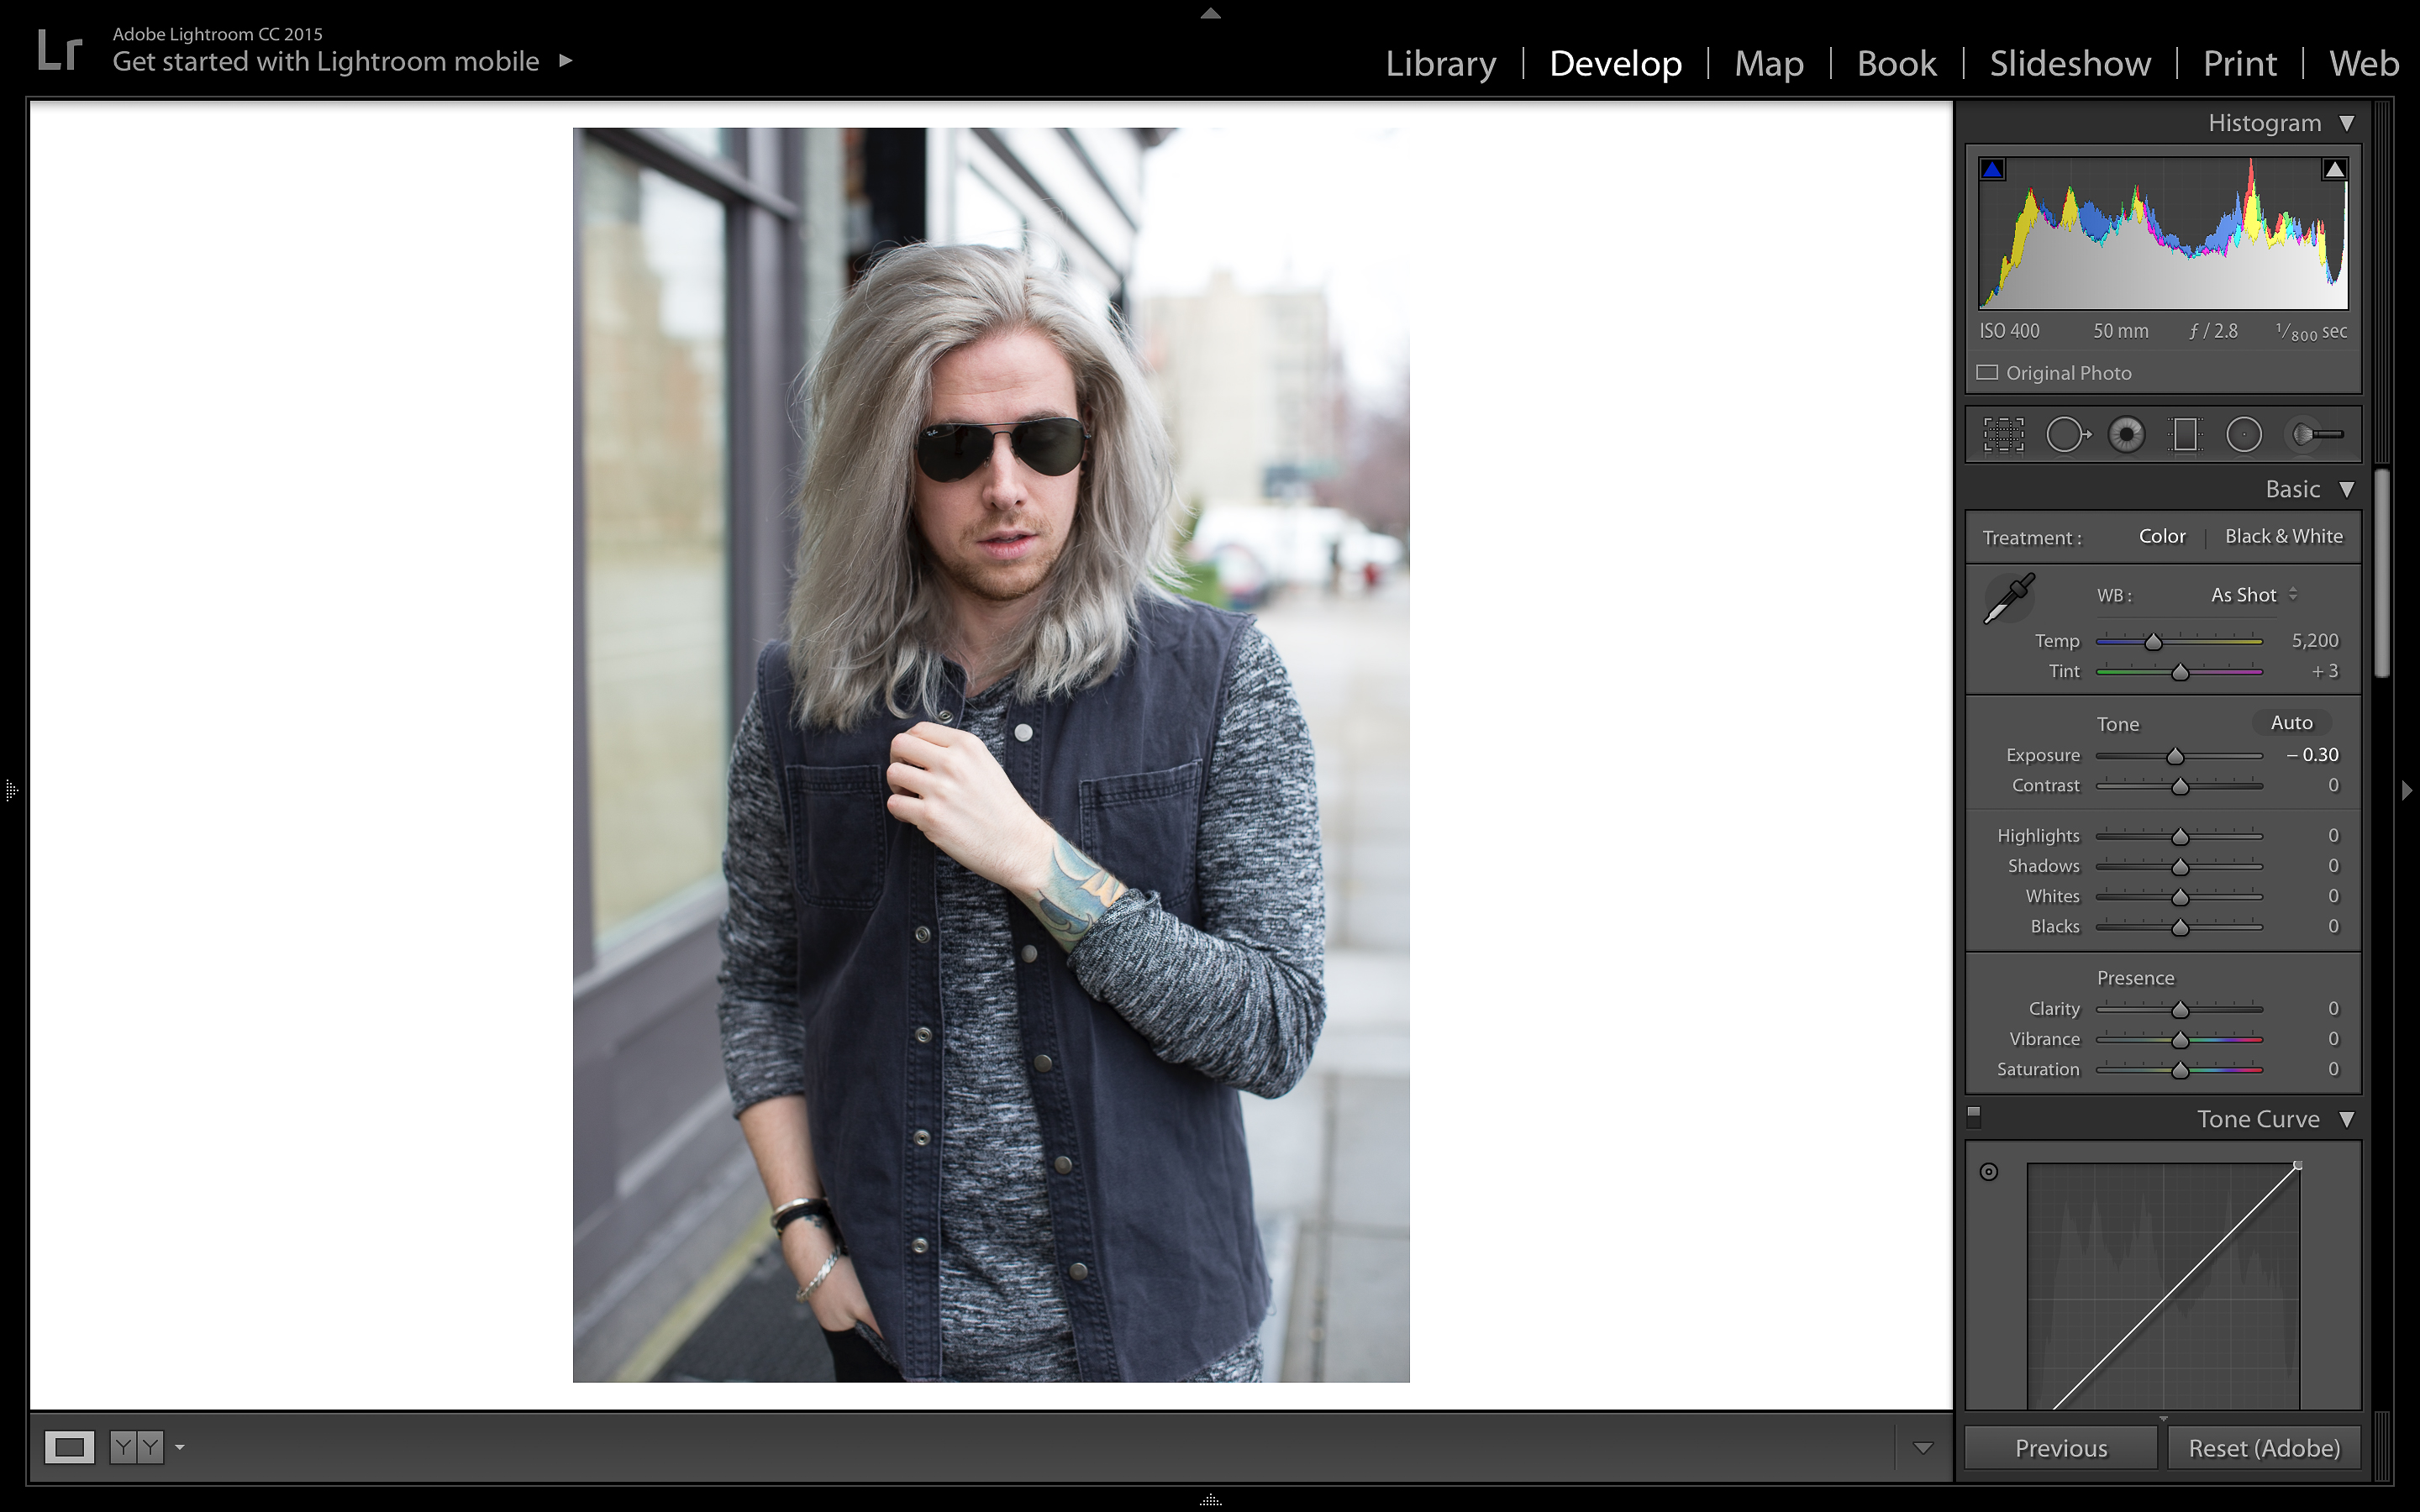The height and width of the screenshot is (1512, 2420).
Task: Click the Radial Filter tool icon
Action: tap(2249, 433)
